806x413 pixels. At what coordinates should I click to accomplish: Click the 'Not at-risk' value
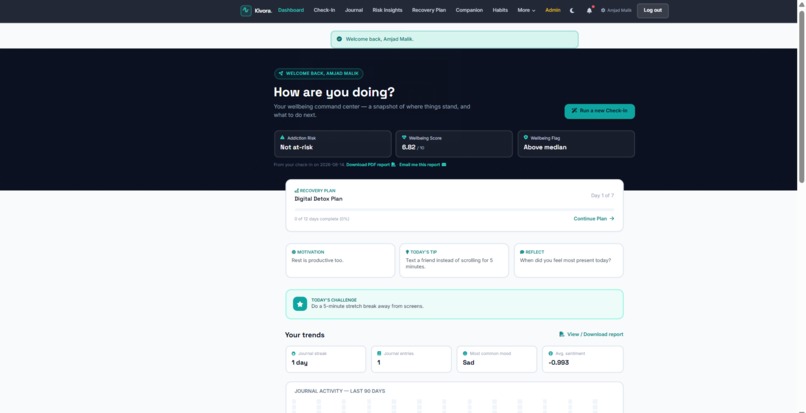[x=296, y=148]
